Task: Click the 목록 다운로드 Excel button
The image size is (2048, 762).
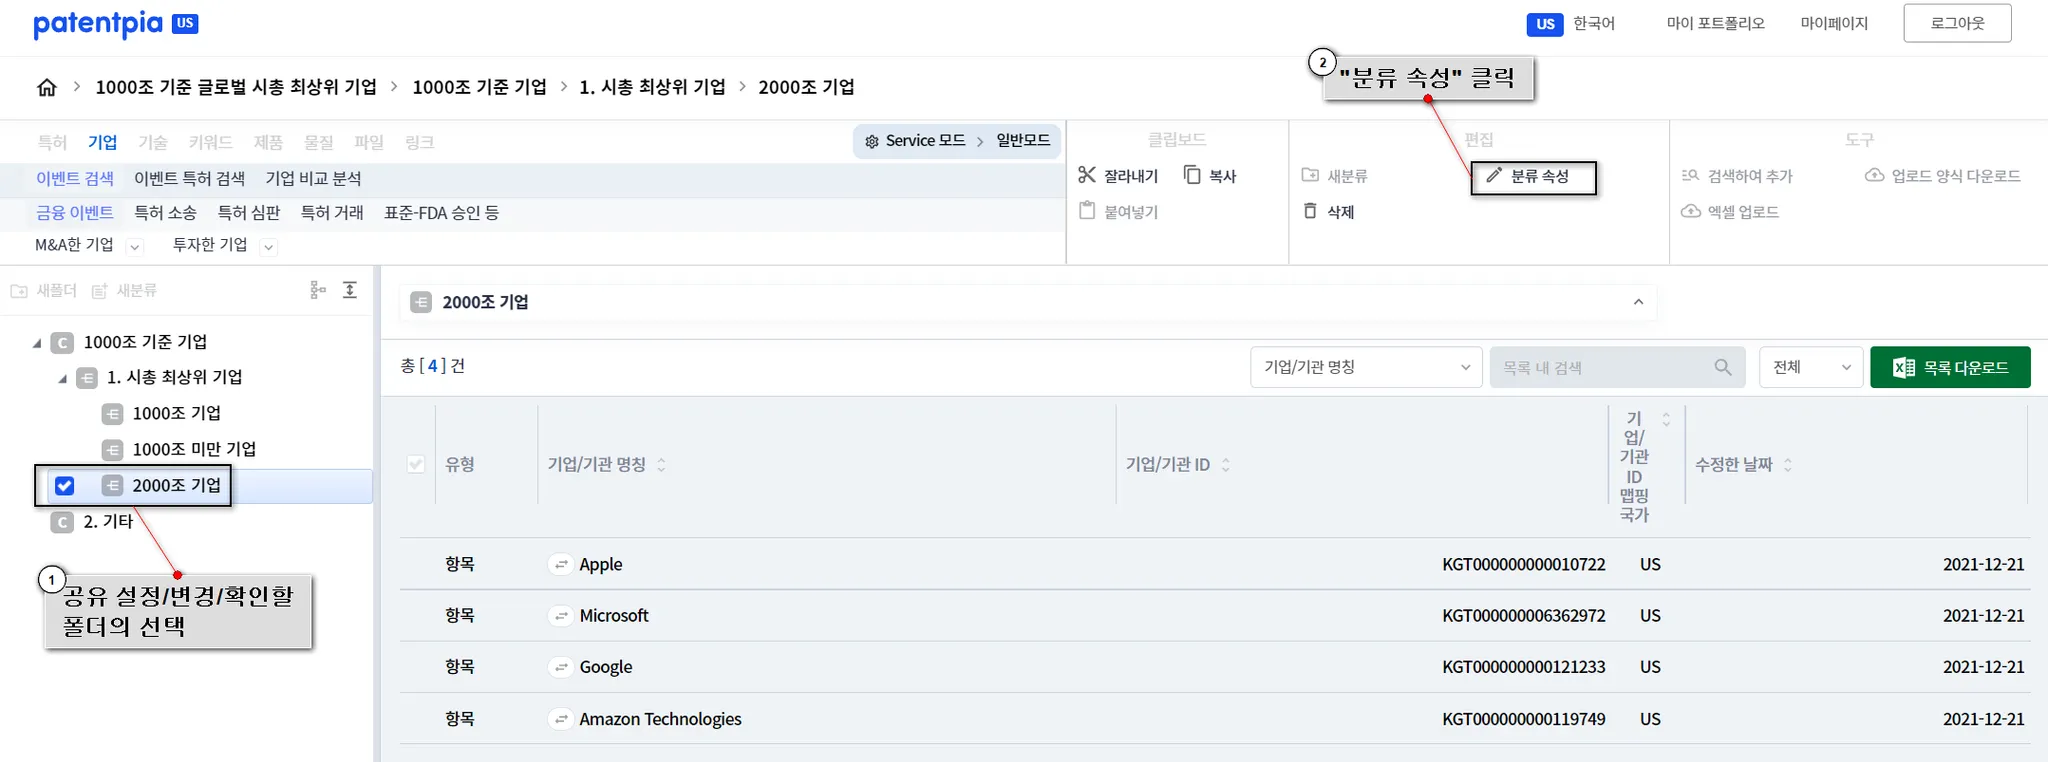Action: pos(1950,367)
